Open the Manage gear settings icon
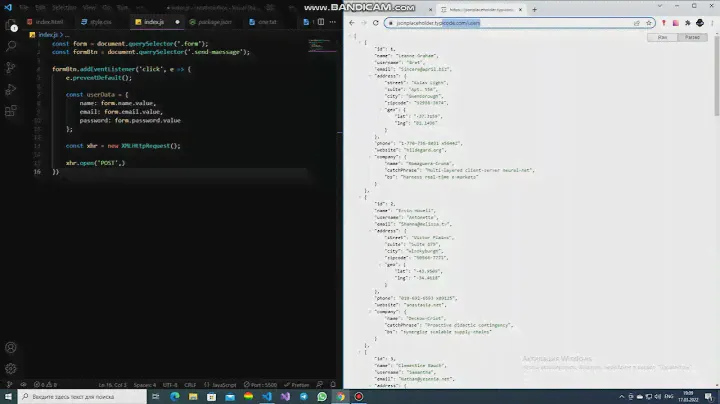This screenshot has width=720, height=404. (x=11, y=367)
